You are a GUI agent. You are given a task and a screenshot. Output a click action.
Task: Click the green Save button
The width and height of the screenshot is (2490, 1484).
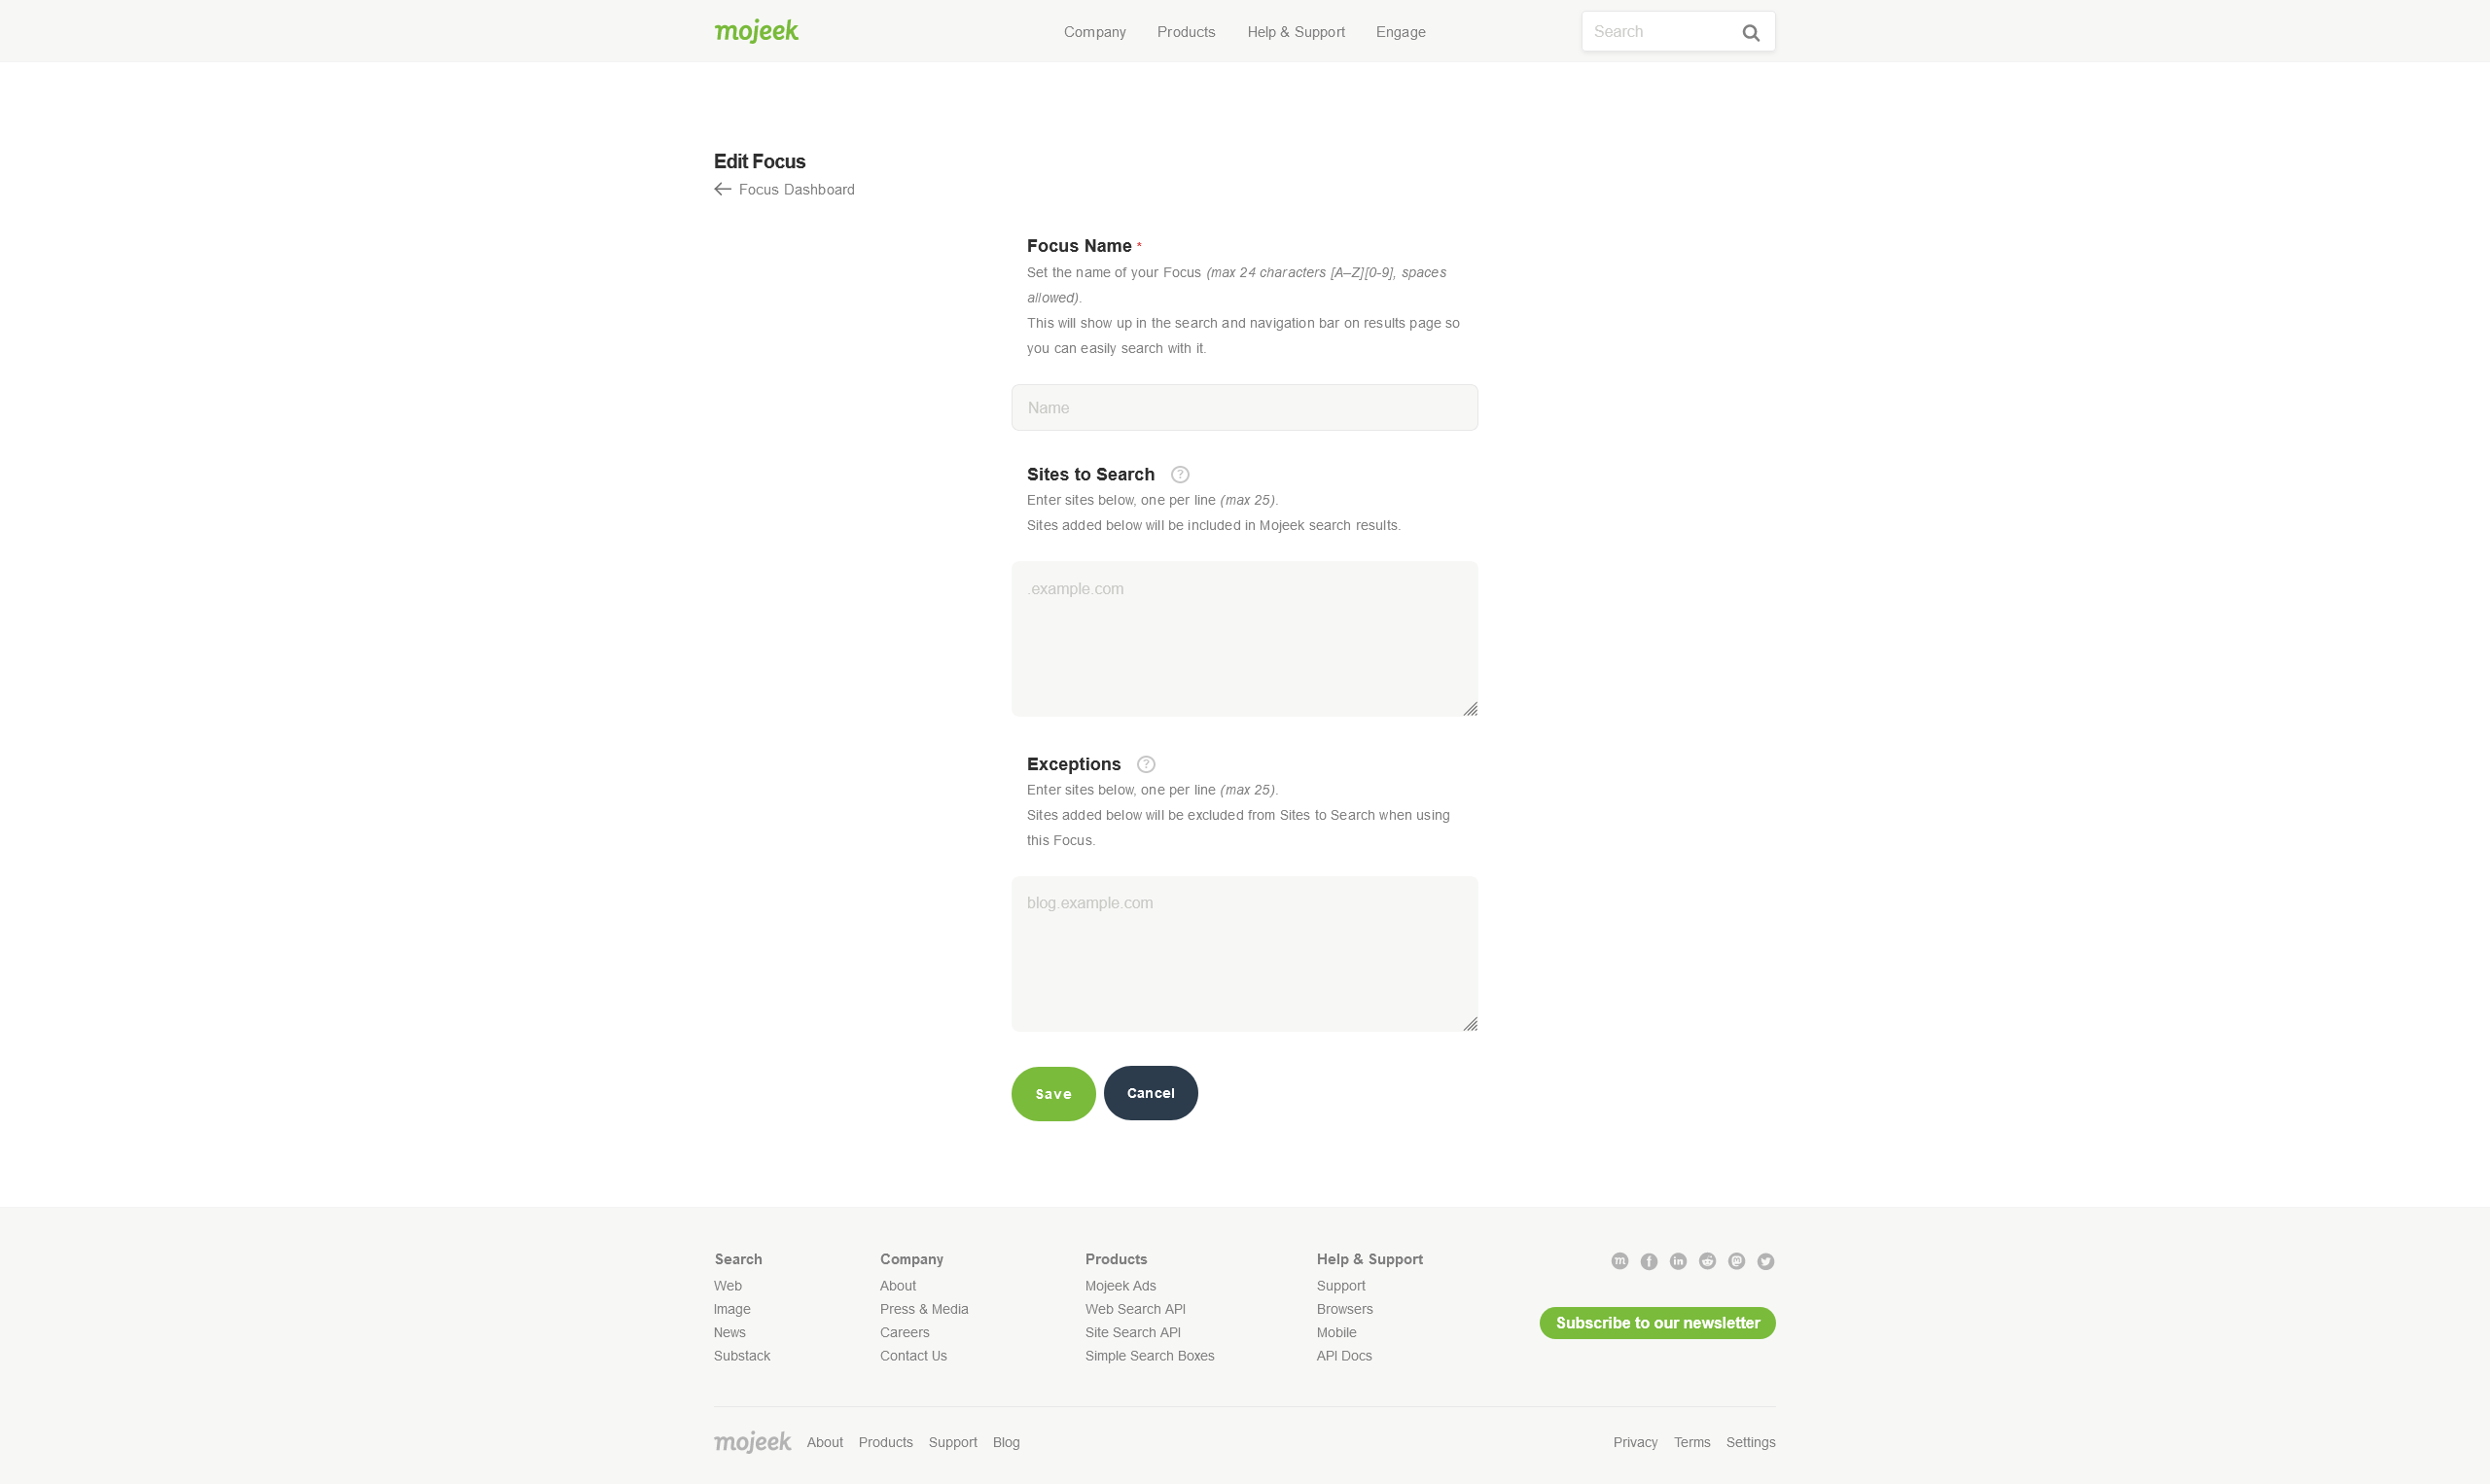point(1052,1092)
